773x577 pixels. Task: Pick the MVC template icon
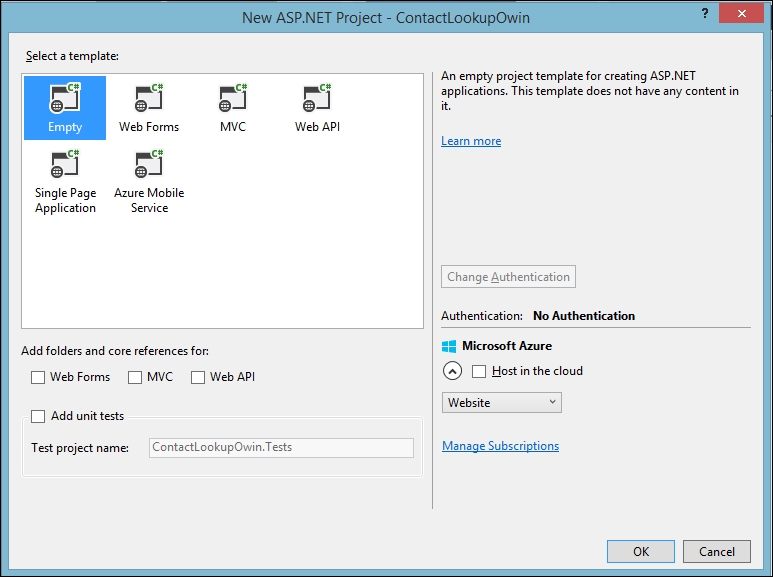(x=233, y=98)
